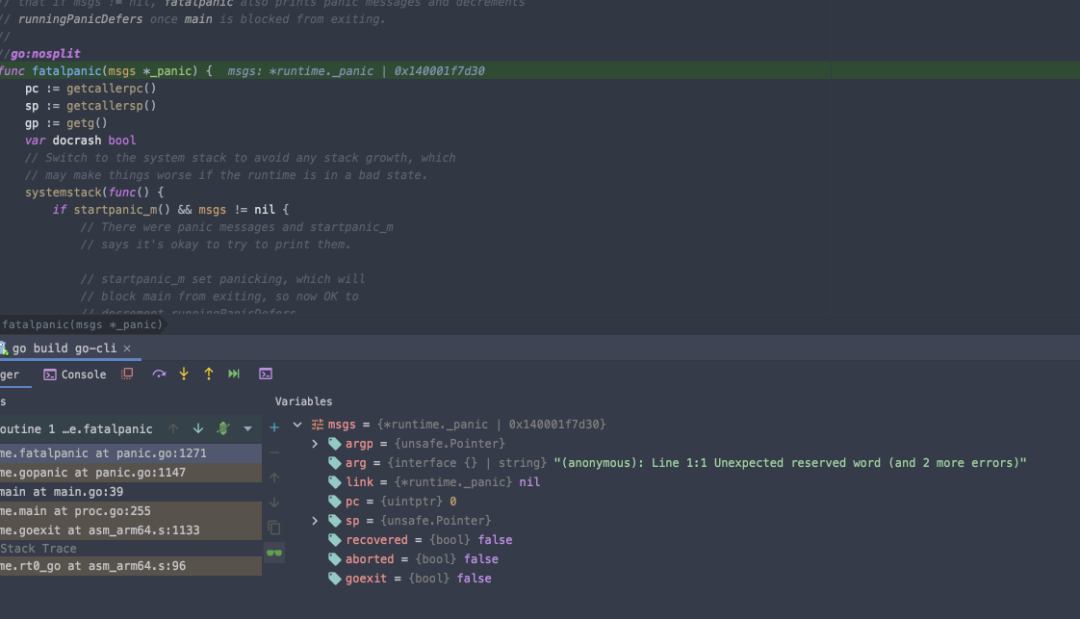The height and width of the screenshot is (619, 1080).
Task: Click the arg string value Unexpected reserved word
Action: [x=790, y=463]
